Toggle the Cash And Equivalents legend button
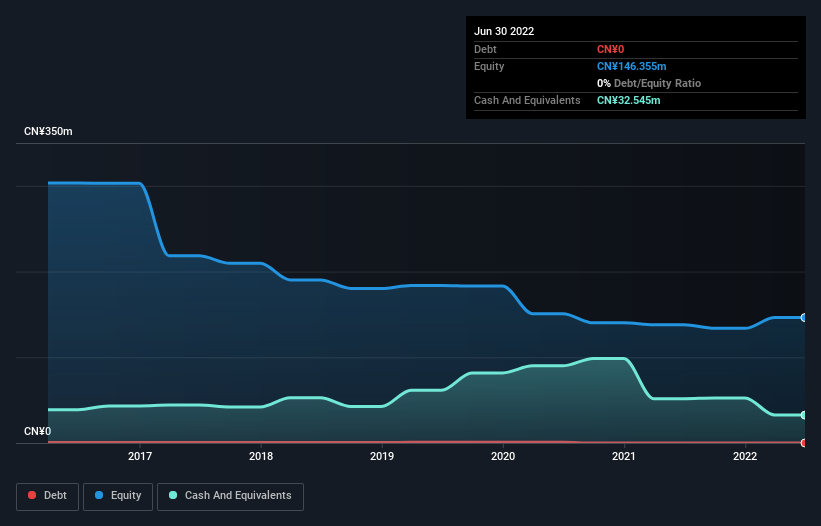821x526 pixels. coord(230,496)
